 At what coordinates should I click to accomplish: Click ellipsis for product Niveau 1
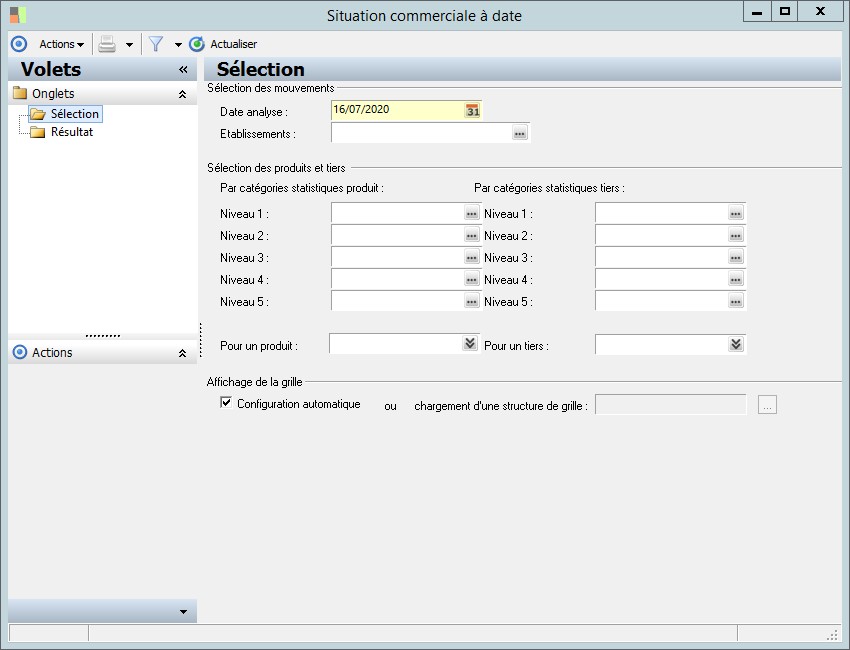pos(471,214)
